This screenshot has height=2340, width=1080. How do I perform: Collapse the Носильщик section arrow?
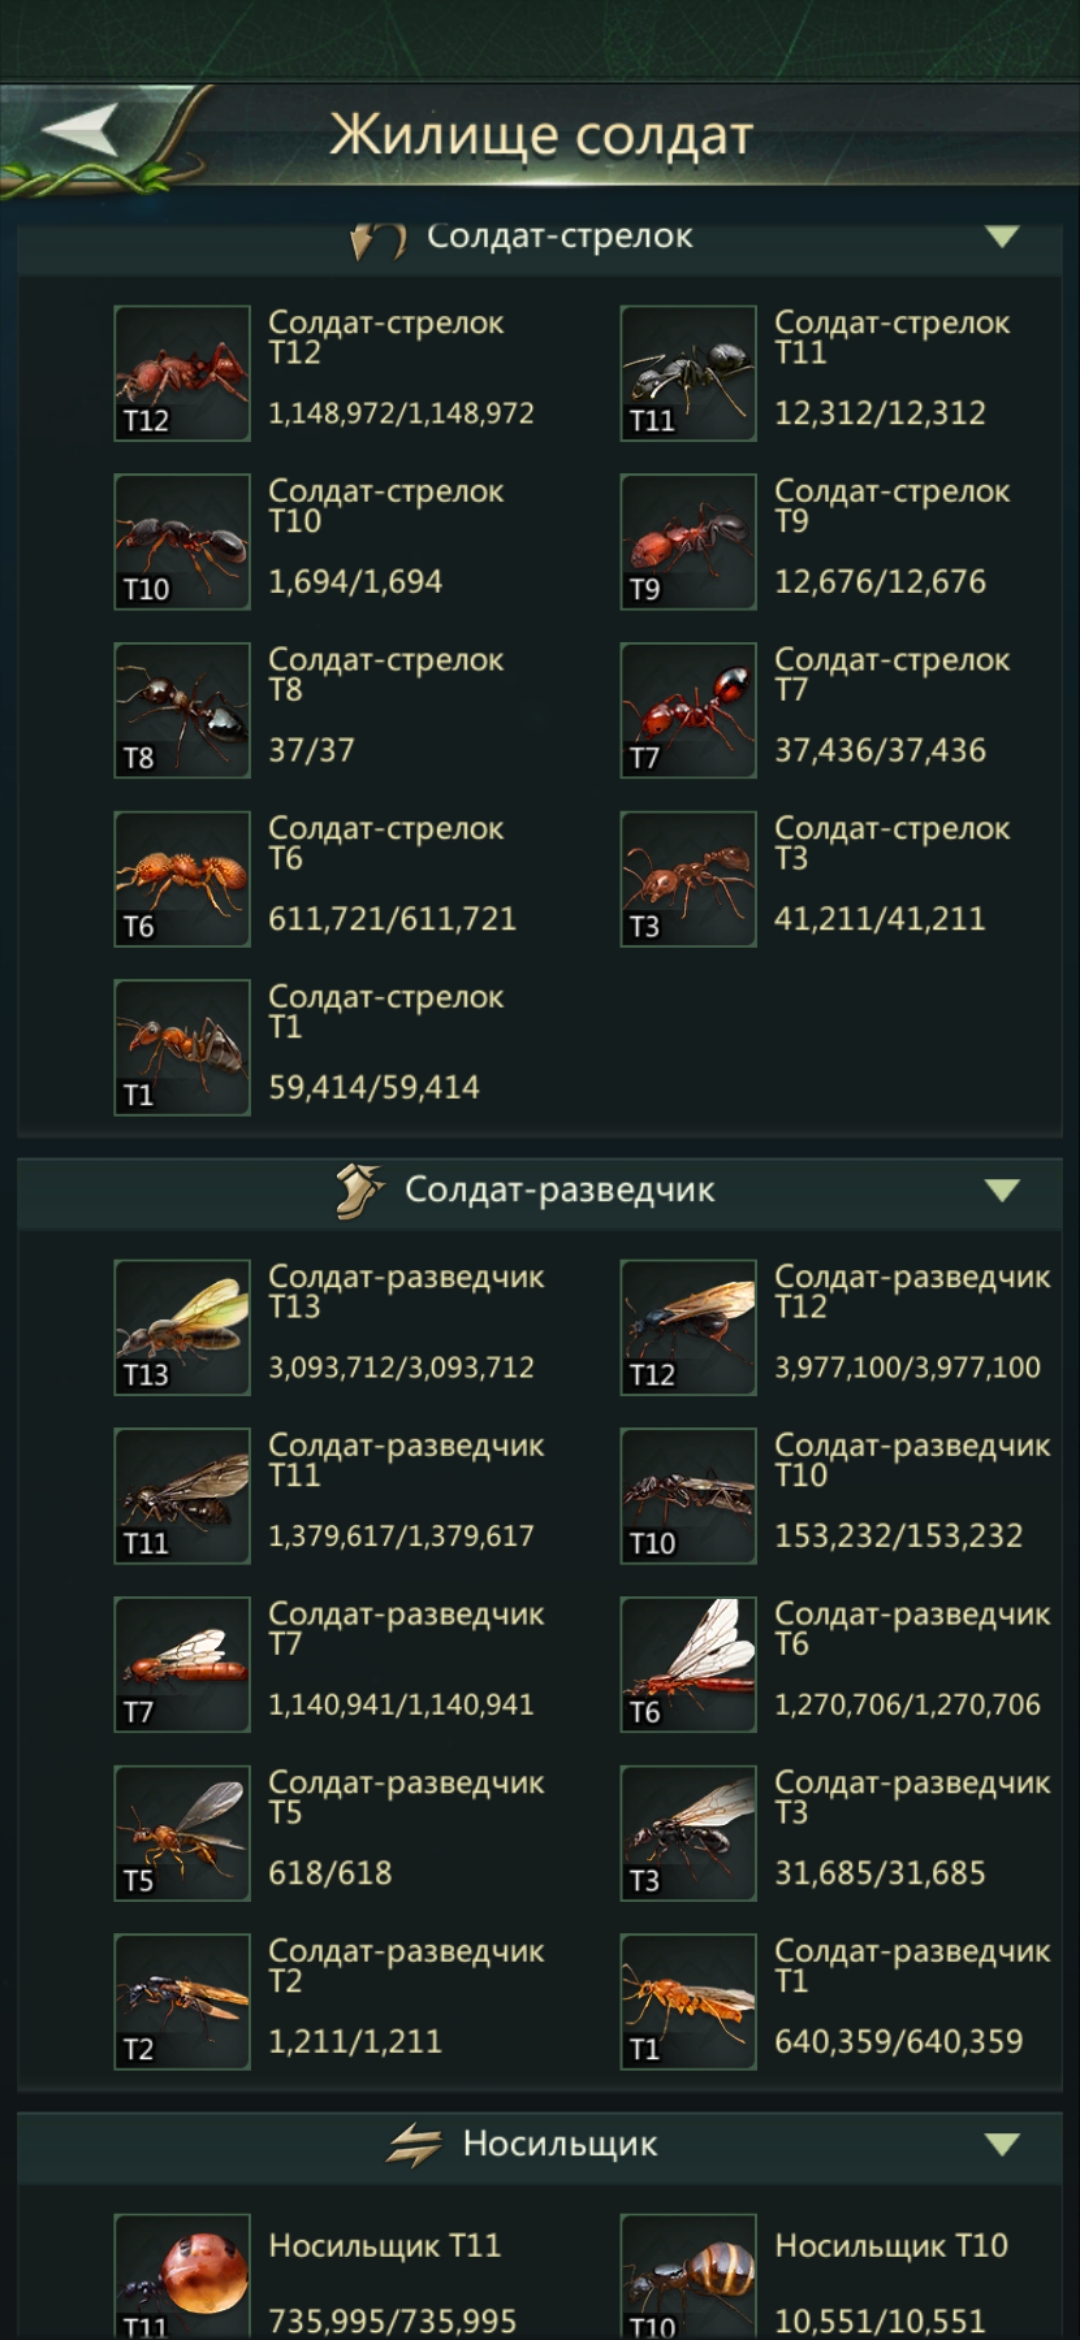point(1001,2144)
